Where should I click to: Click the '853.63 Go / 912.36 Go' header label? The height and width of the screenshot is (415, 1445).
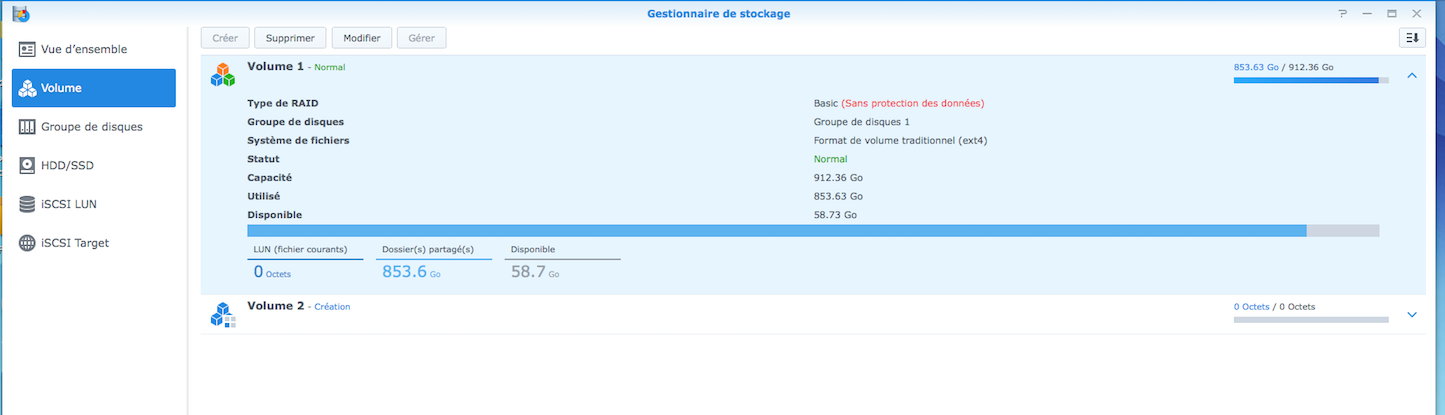[1283, 67]
